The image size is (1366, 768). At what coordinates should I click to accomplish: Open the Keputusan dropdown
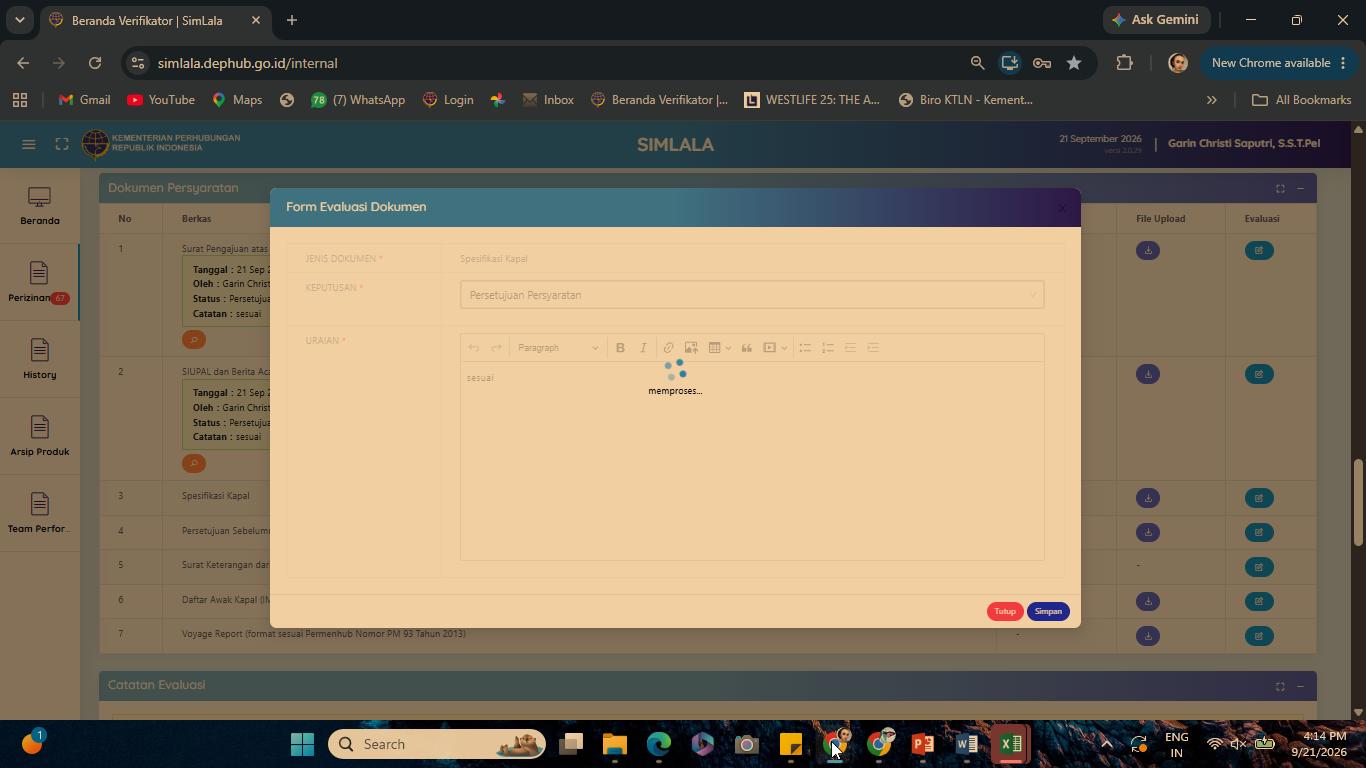(x=752, y=295)
